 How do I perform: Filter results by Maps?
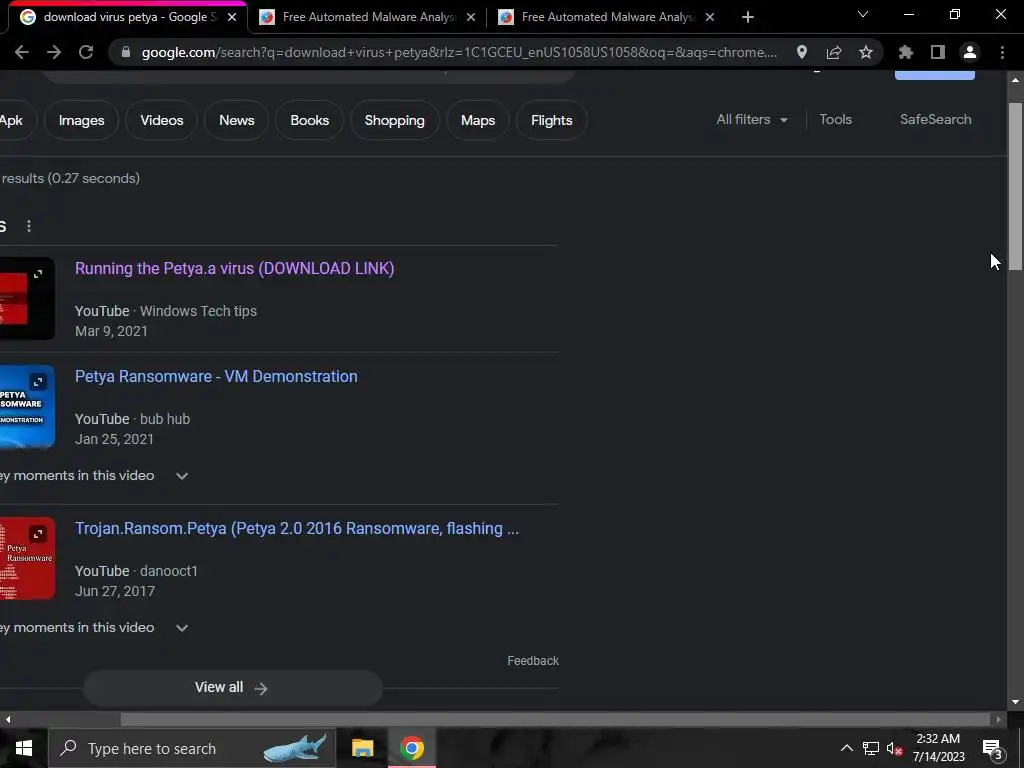[478, 120]
